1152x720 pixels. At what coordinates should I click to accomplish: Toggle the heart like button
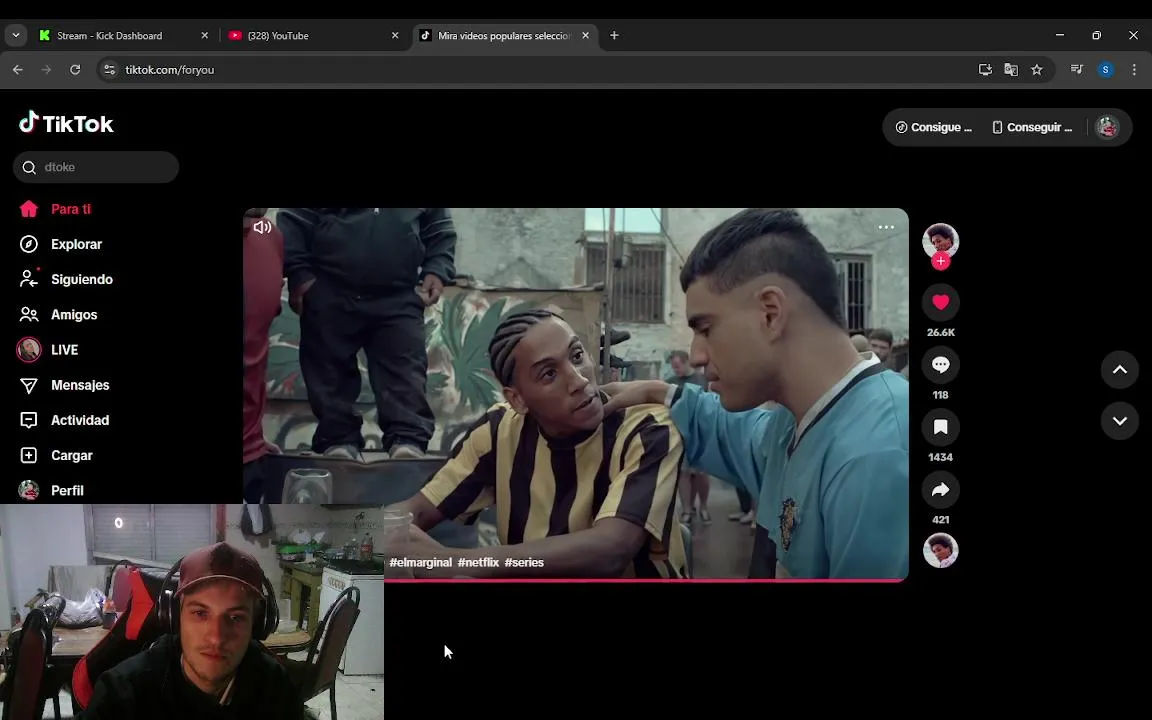[x=940, y=302]
